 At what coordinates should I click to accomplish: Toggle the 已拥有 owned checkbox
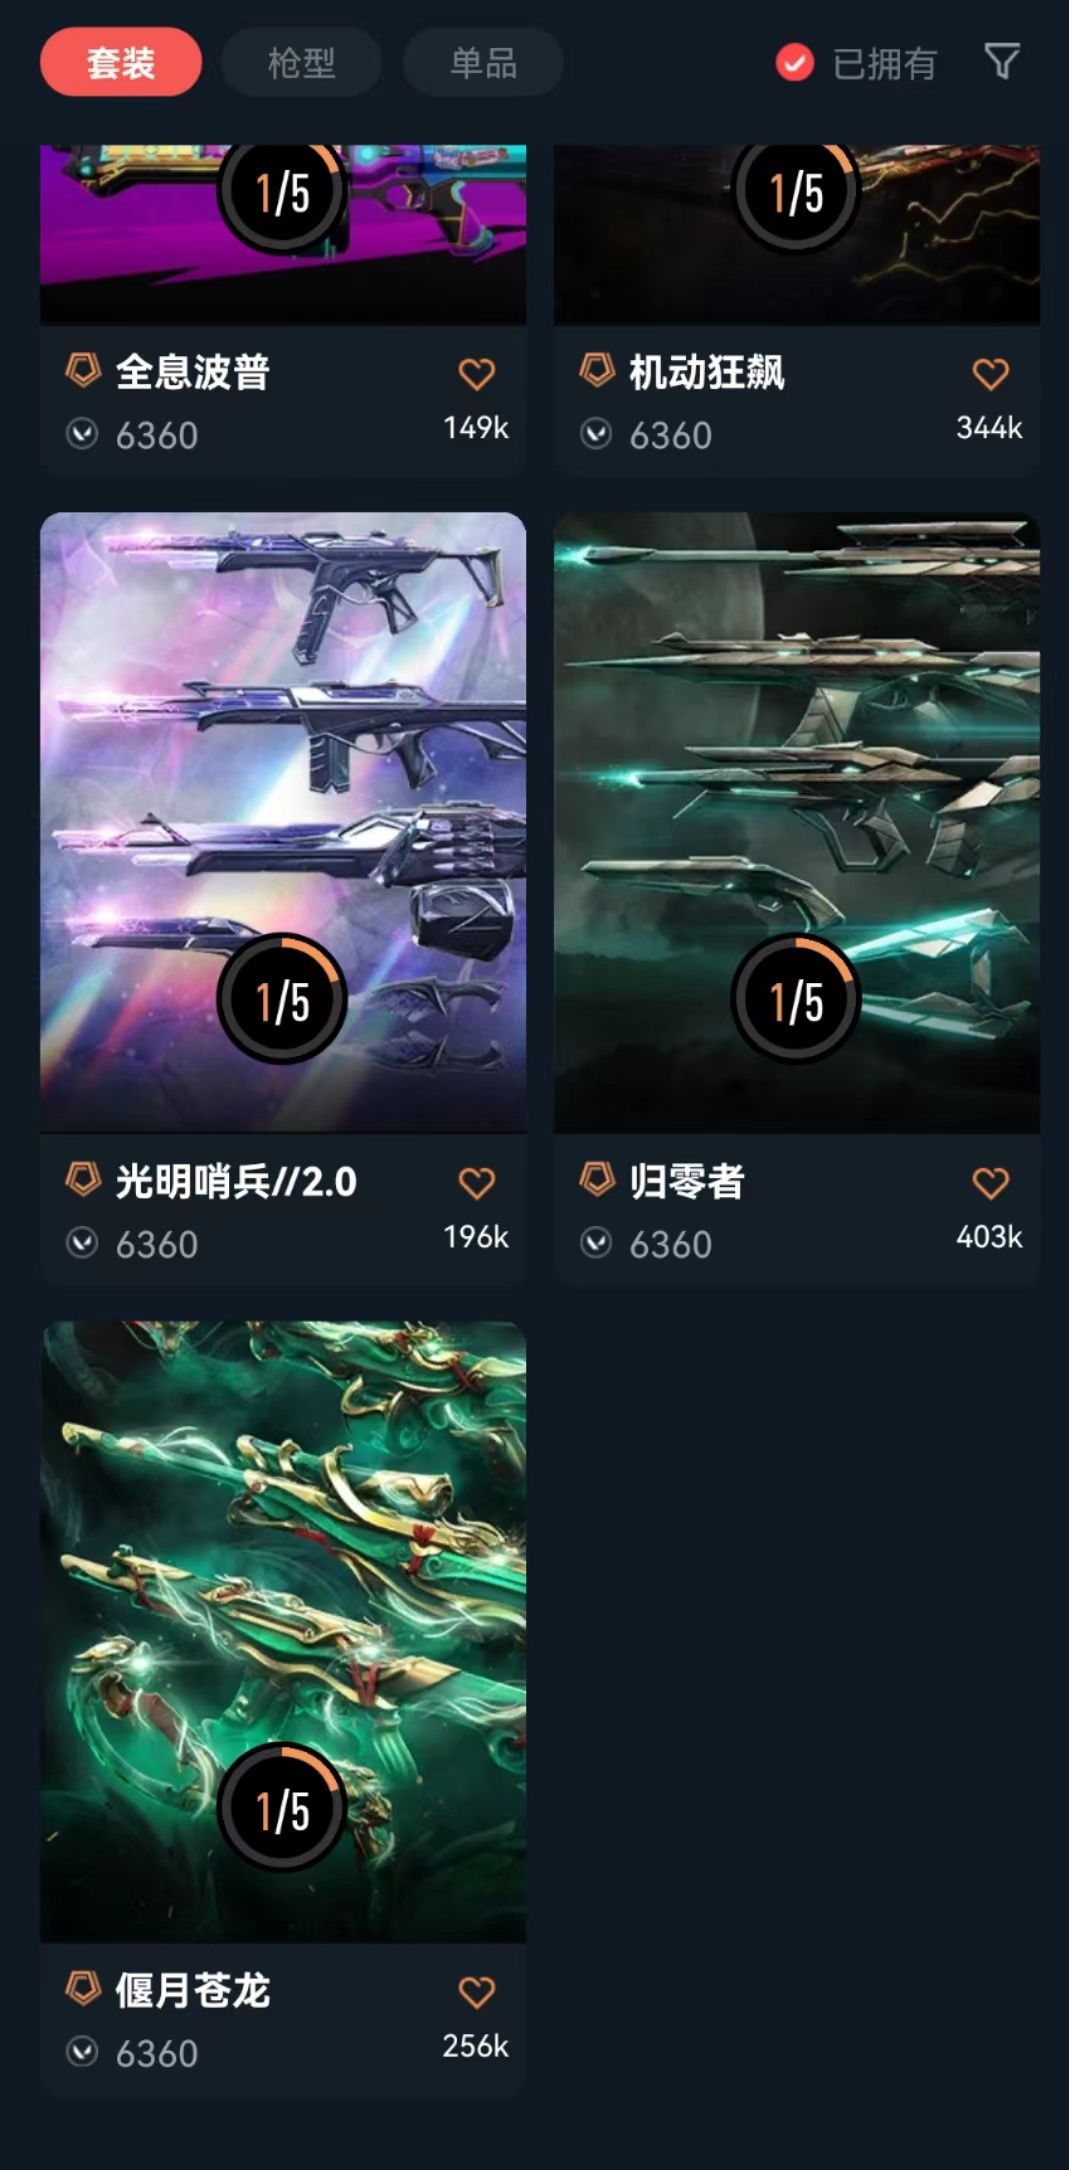pyautogui.click(x=795, y=63)
